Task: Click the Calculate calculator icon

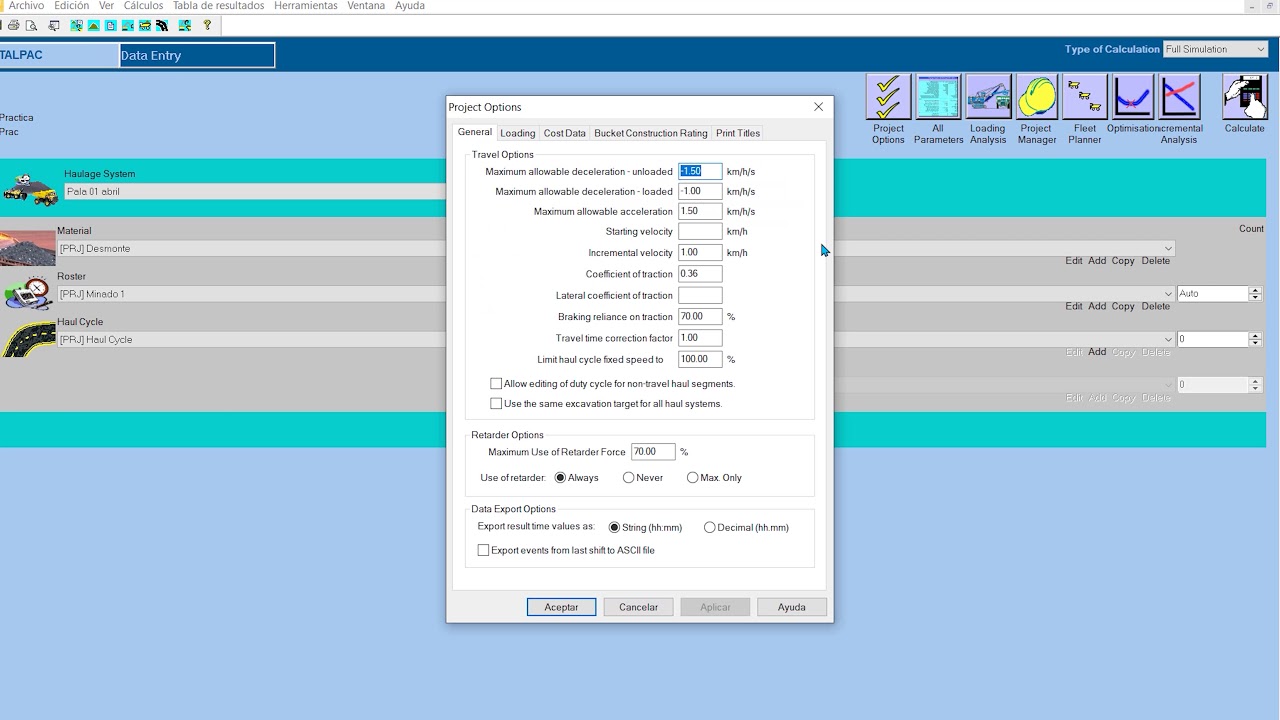Action: [x=1245, y=97]
